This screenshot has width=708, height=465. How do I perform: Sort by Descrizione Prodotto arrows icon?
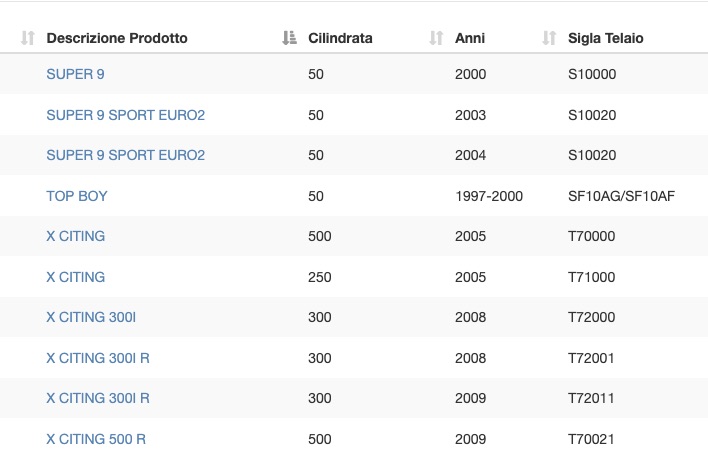pyautogui.click(x=28, y=38)
